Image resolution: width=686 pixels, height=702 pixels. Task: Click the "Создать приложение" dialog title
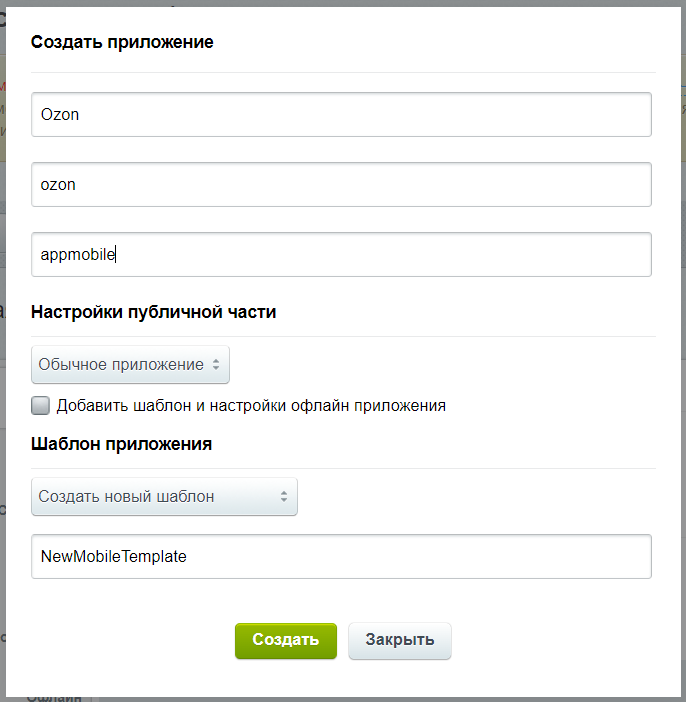(x=122, y=42)
